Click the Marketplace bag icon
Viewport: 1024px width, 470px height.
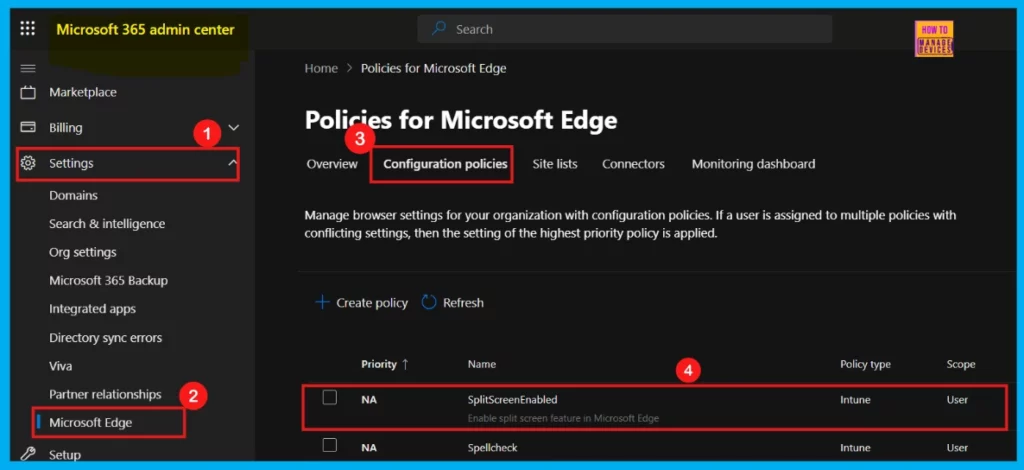(x=28, y=92)
